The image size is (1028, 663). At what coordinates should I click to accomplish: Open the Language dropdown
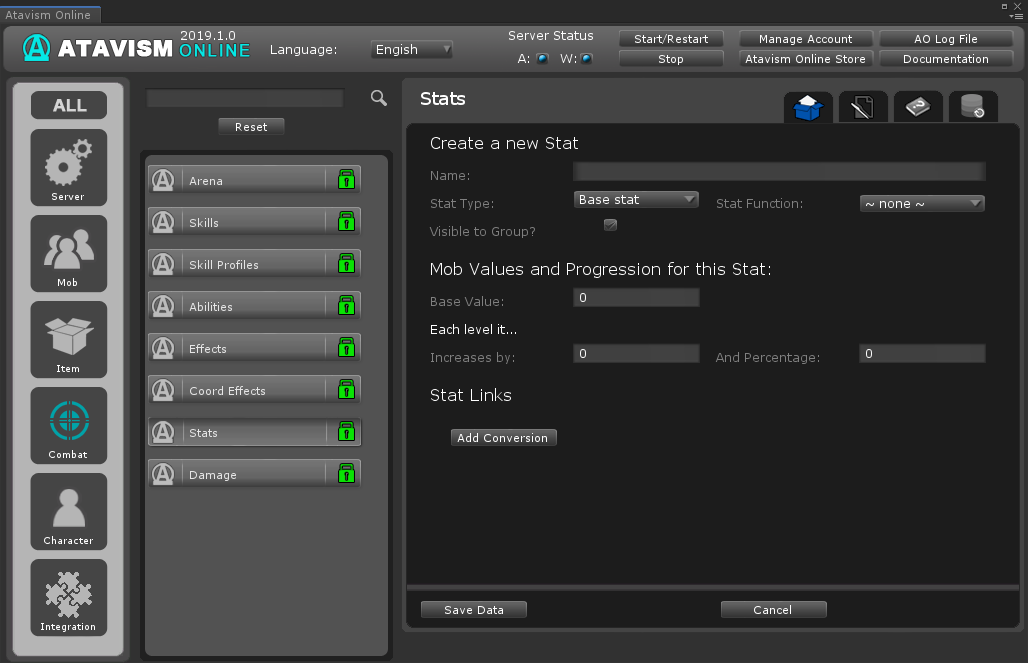(412, 49)
